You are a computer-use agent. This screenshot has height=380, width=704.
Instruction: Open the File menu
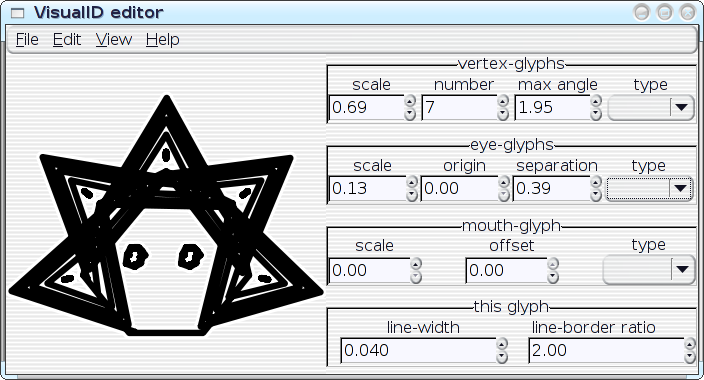click(x=27, y=40)
